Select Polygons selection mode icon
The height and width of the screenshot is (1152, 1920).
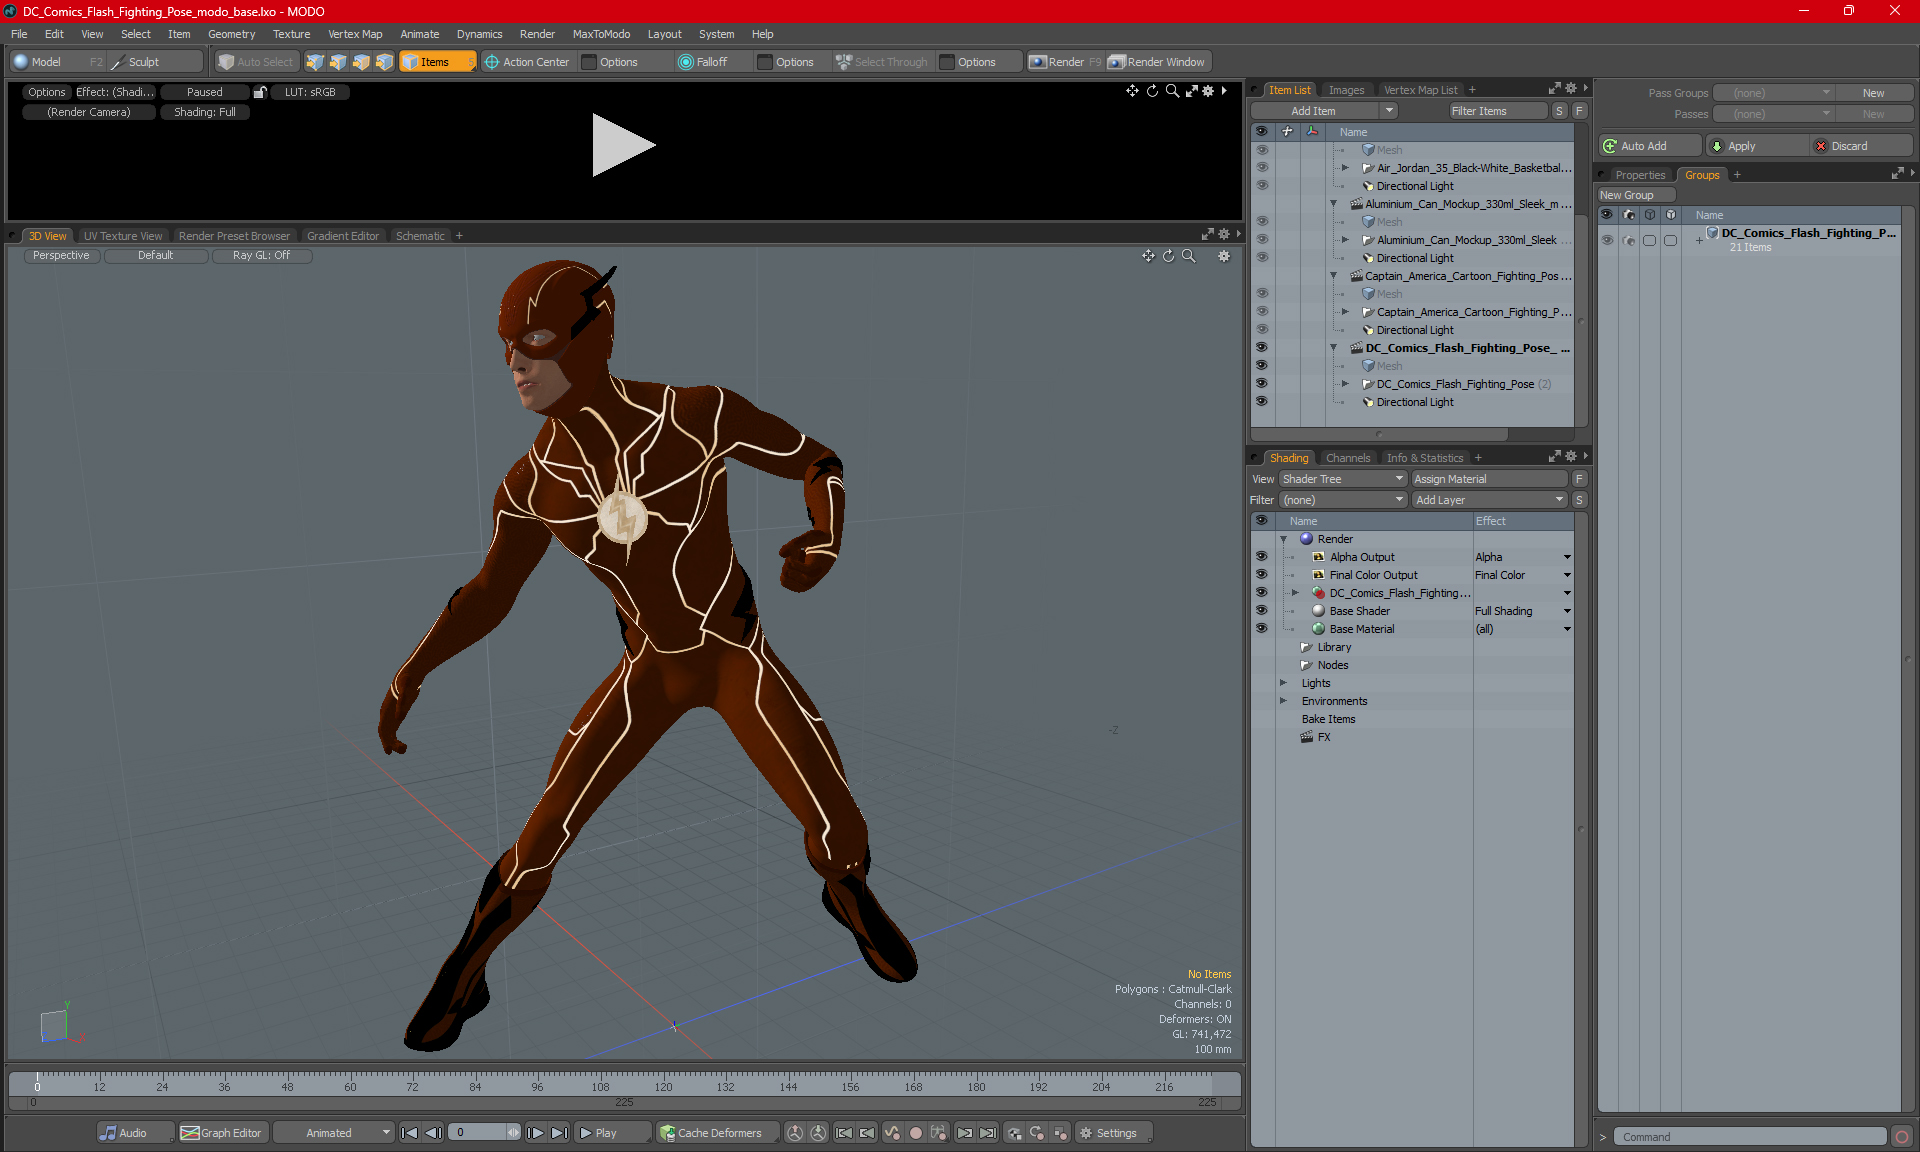pyautogui.click(x=361, y=62)
